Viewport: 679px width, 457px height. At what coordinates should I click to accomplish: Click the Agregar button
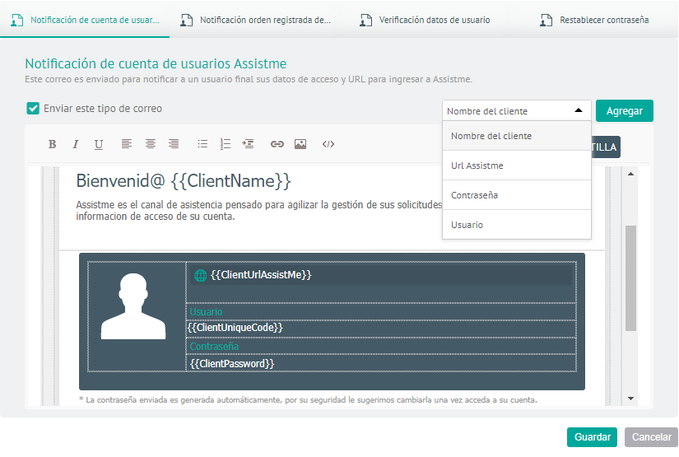coord(624,111)
